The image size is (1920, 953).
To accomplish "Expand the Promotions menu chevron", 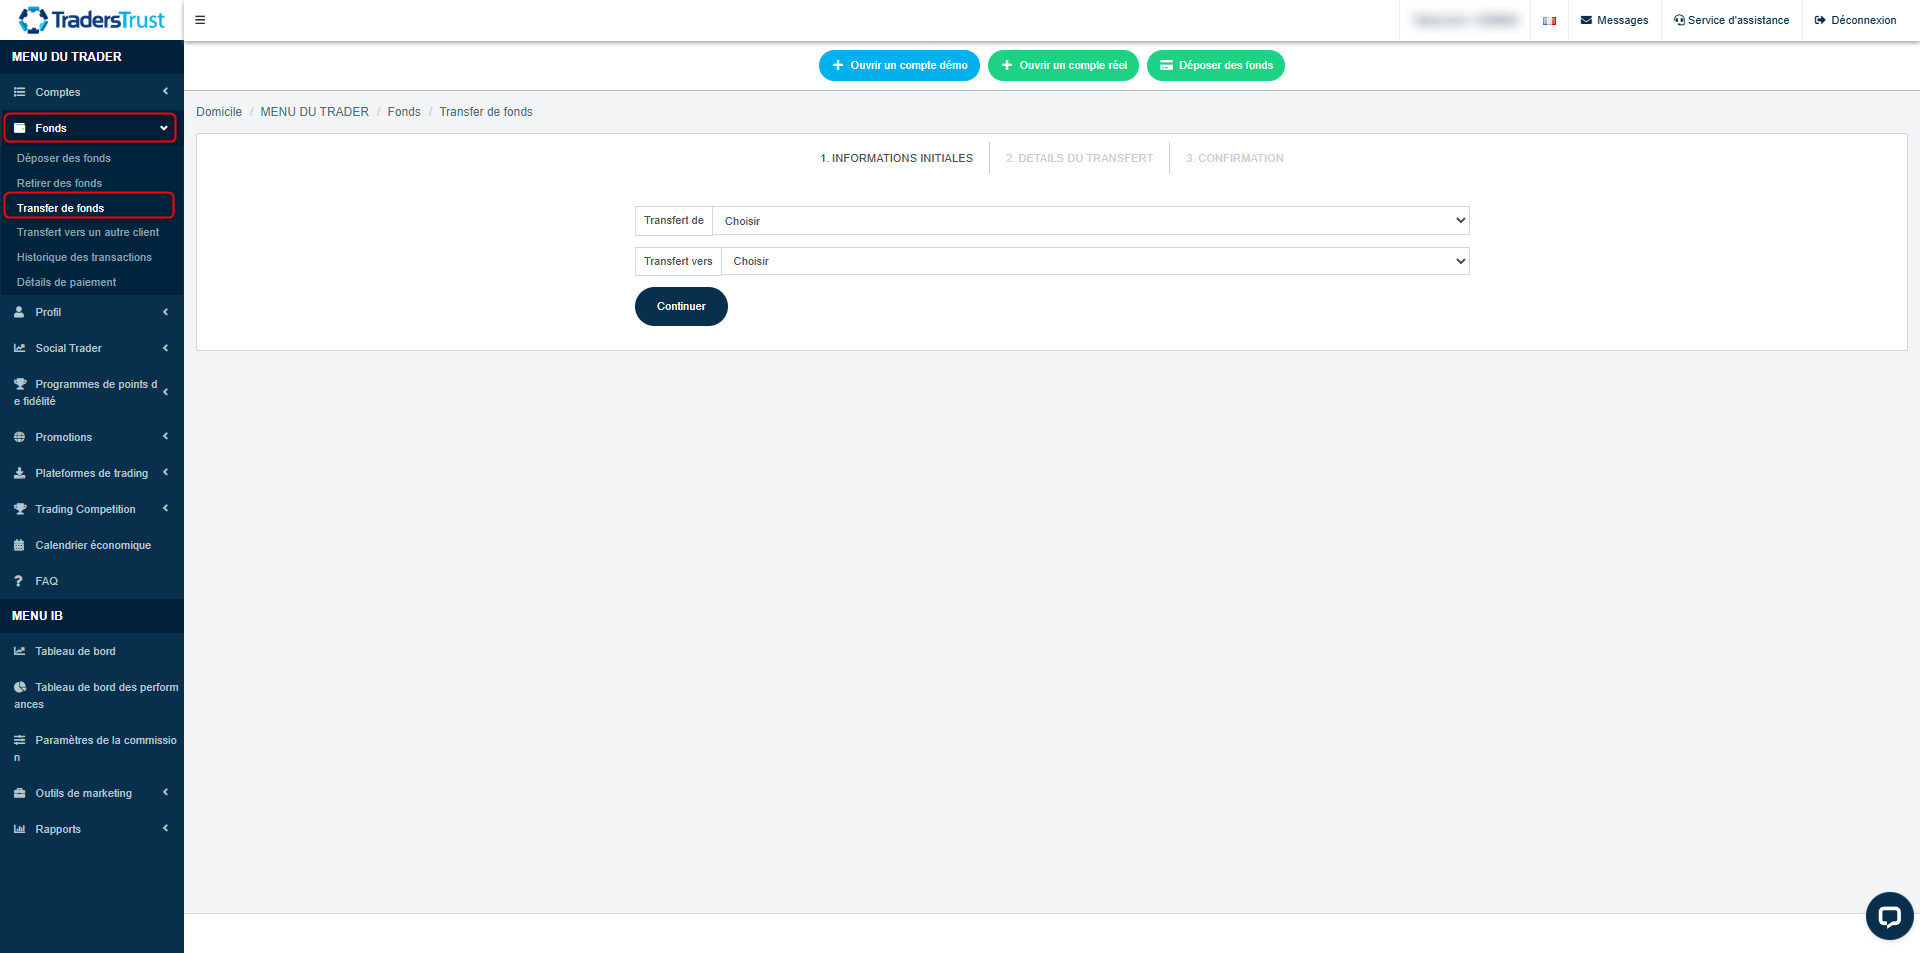I will pyautogui.click(x=165, y=437).
